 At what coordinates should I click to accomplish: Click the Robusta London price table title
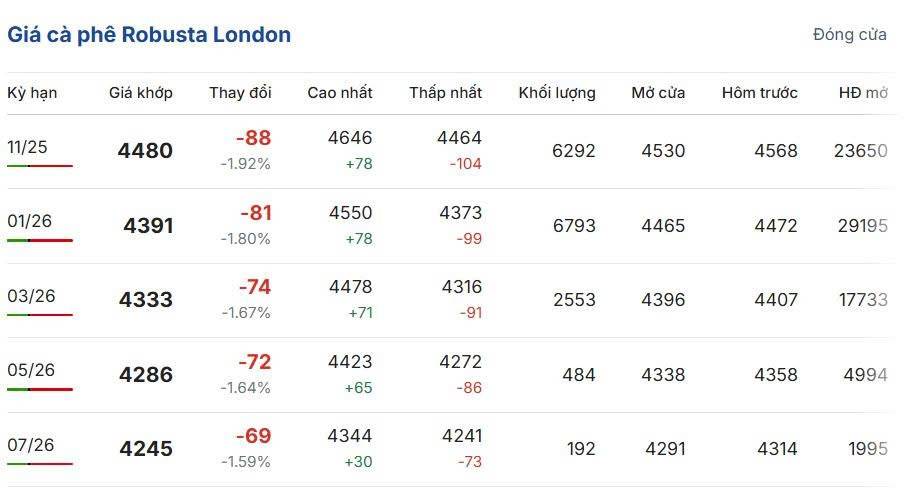pyautogui.click(x=149, y=35)
